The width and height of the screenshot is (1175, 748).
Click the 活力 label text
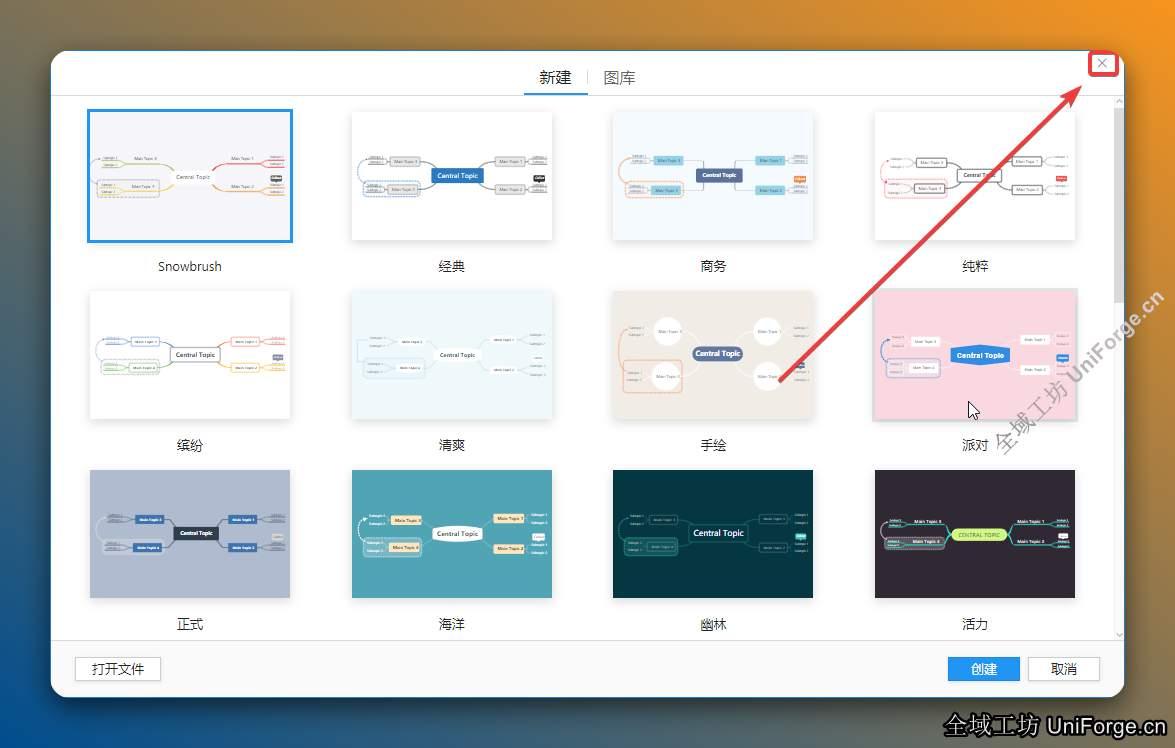coord(975,624)
